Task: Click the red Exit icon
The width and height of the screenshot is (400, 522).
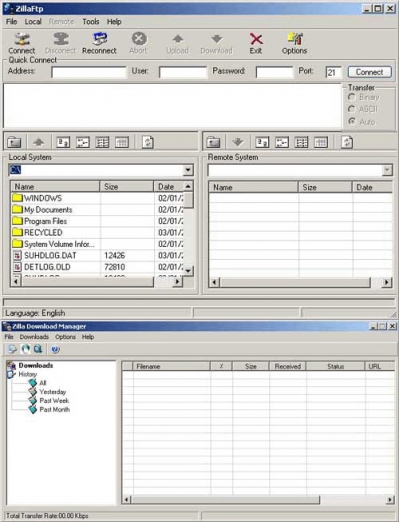Action: (x=256, y=39)
